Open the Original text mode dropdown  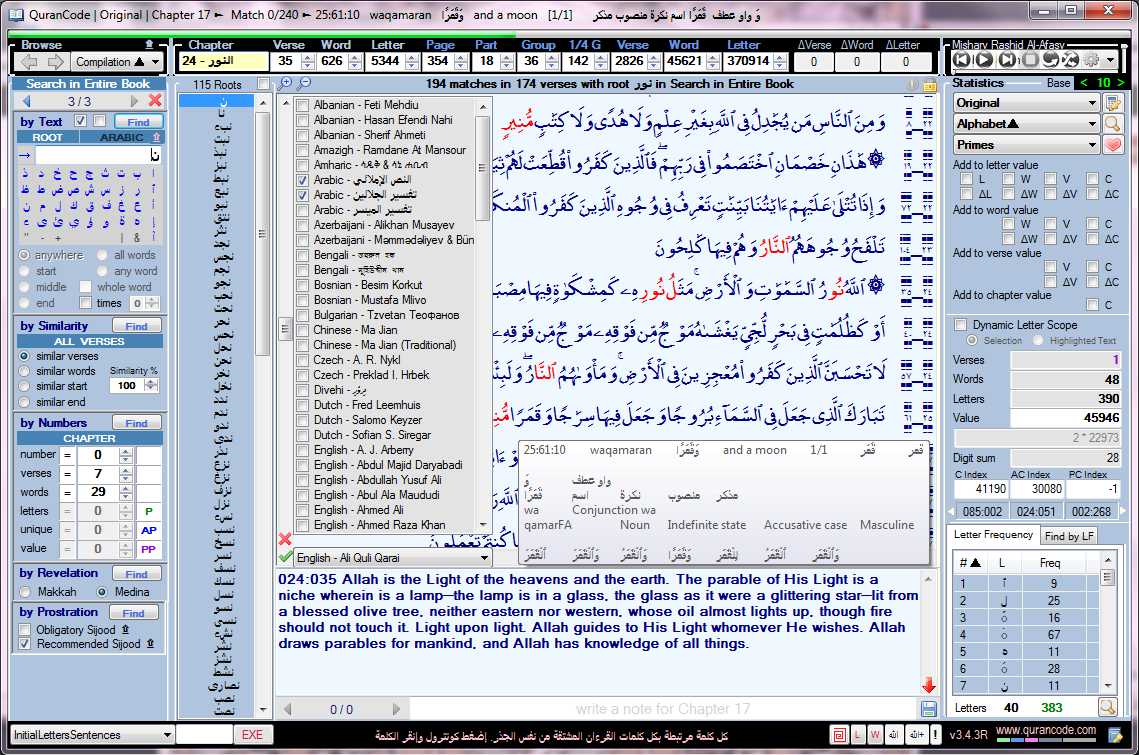tap(1026, 103)
